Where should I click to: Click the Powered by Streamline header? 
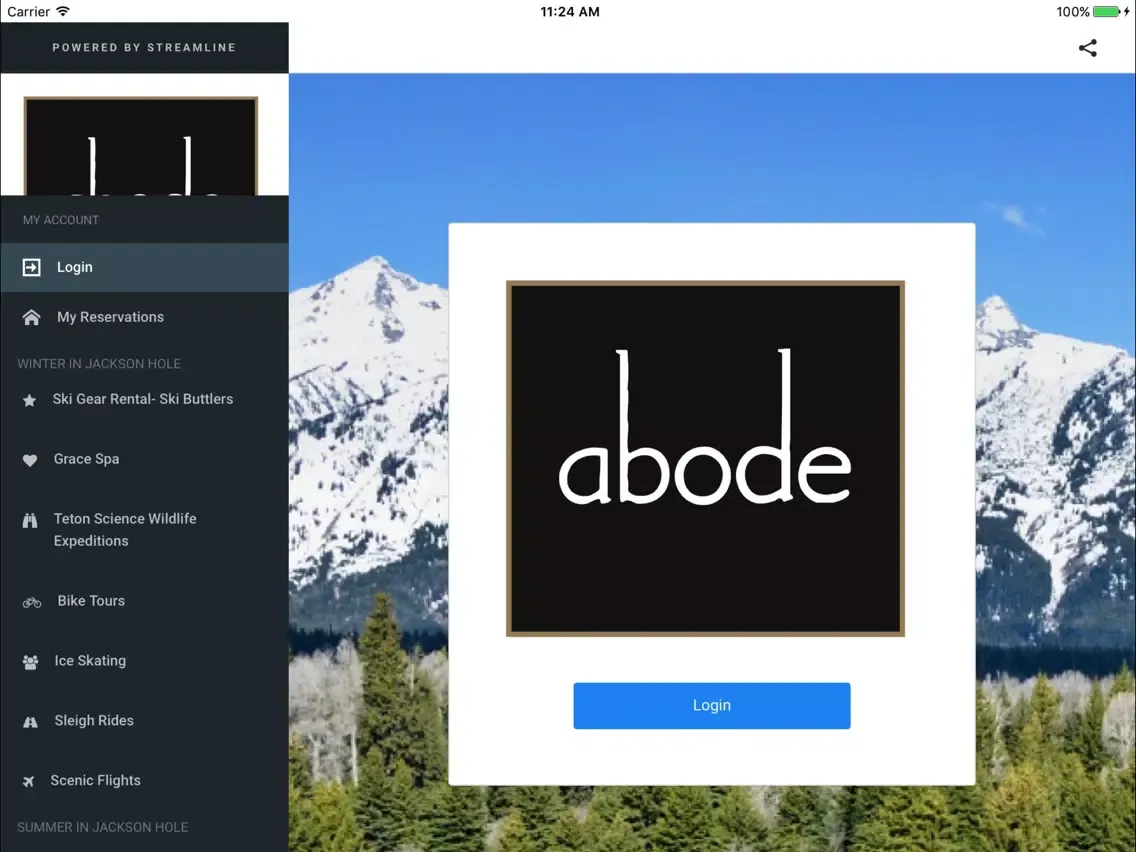(144, 47)
